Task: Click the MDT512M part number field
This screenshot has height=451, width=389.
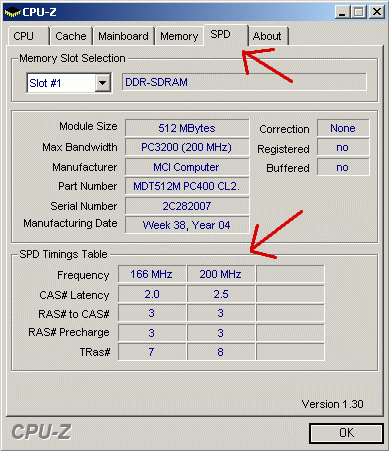Action: 187,186
